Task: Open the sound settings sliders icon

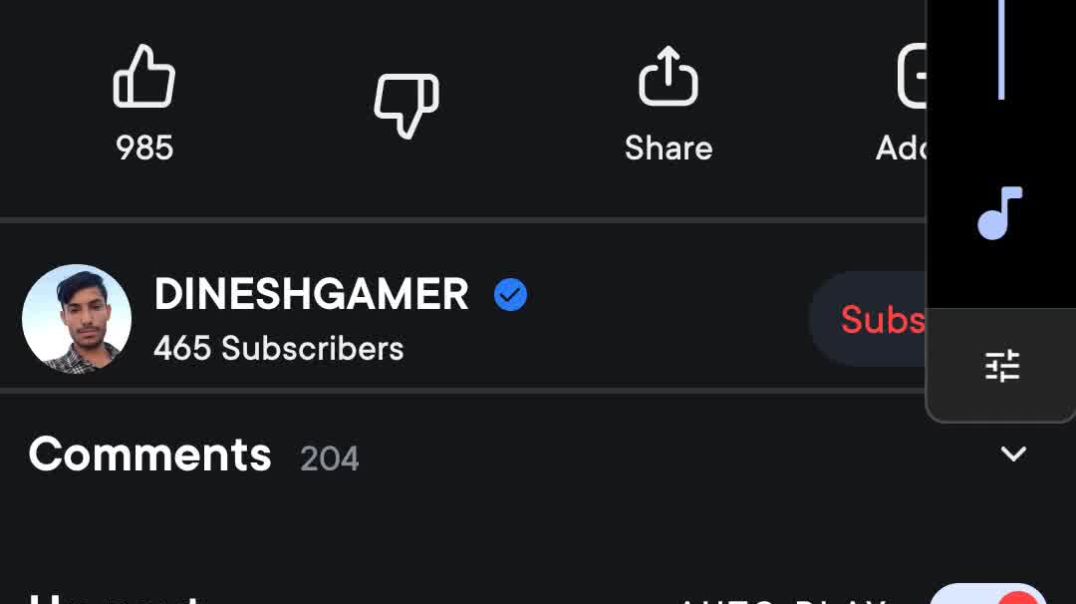Action: (x=1001, y=366)
